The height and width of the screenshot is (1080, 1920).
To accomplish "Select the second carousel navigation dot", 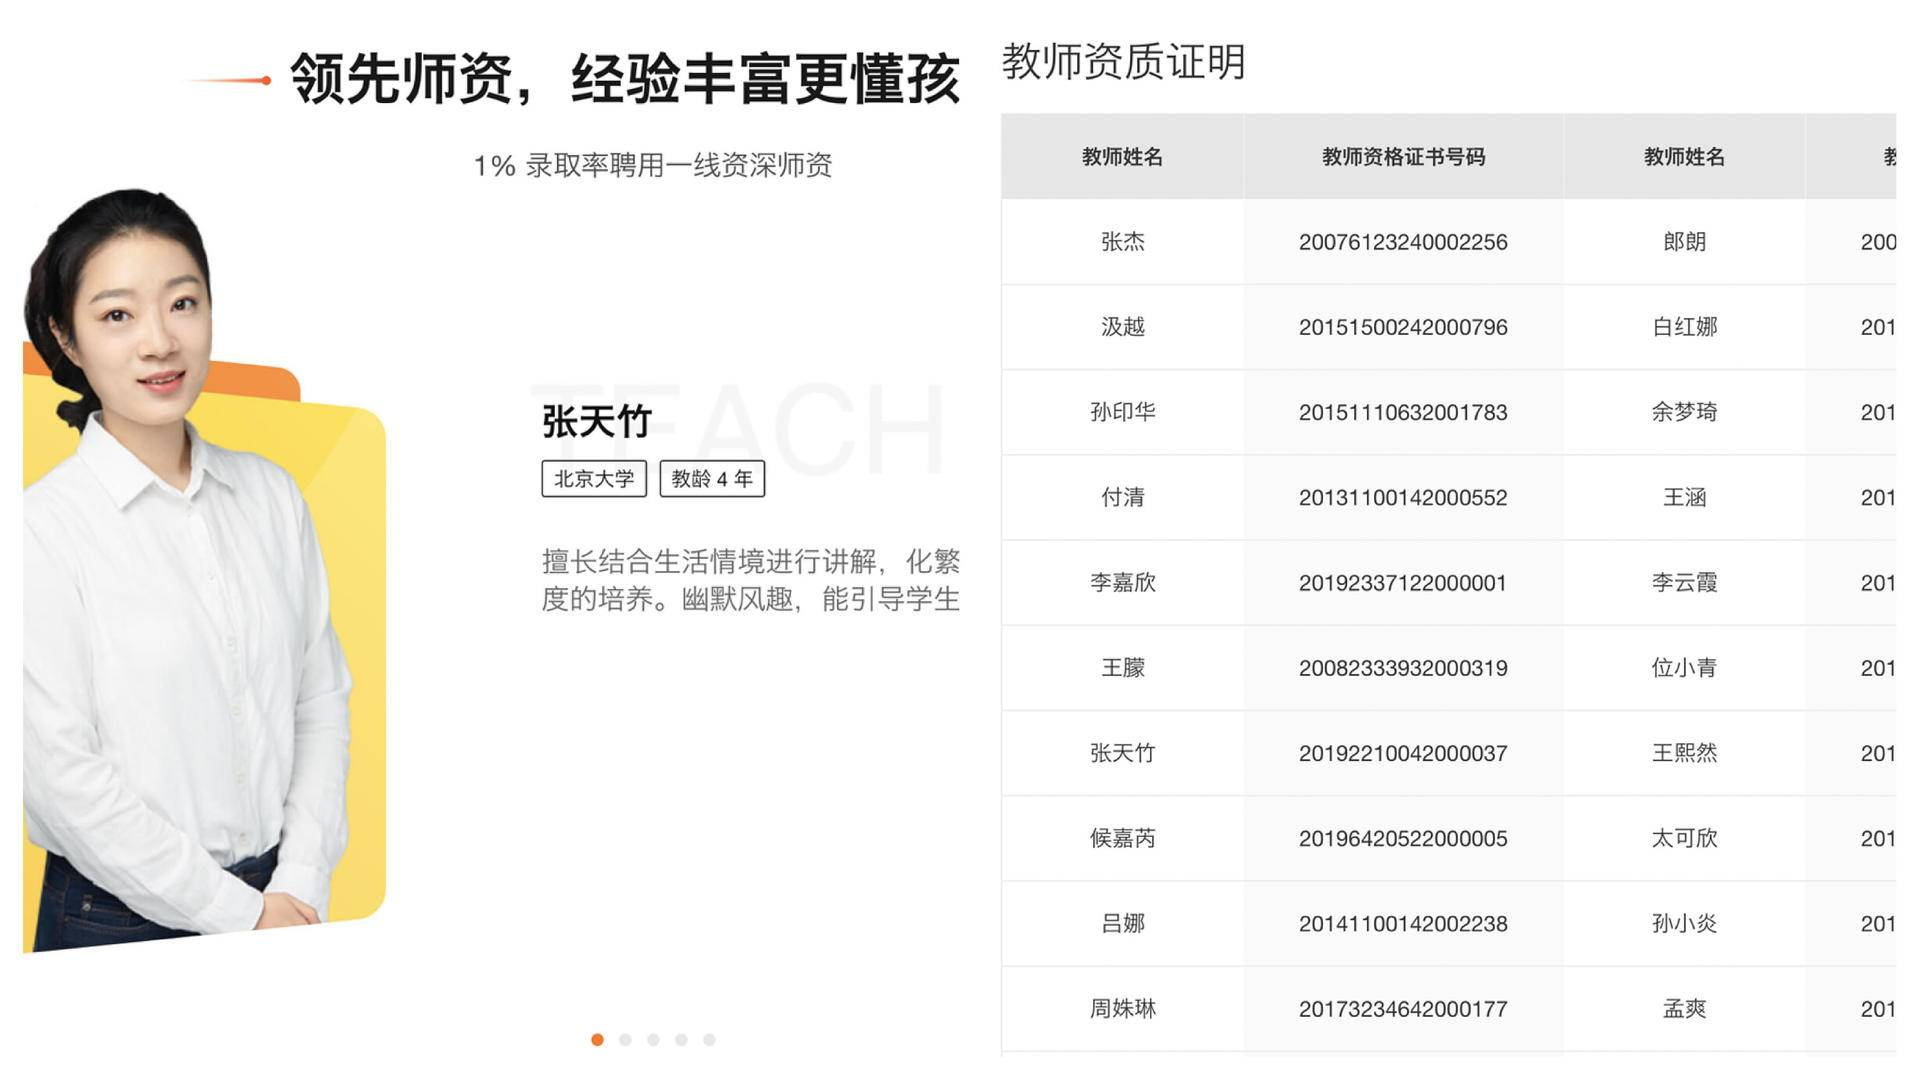I will 626,1040.
